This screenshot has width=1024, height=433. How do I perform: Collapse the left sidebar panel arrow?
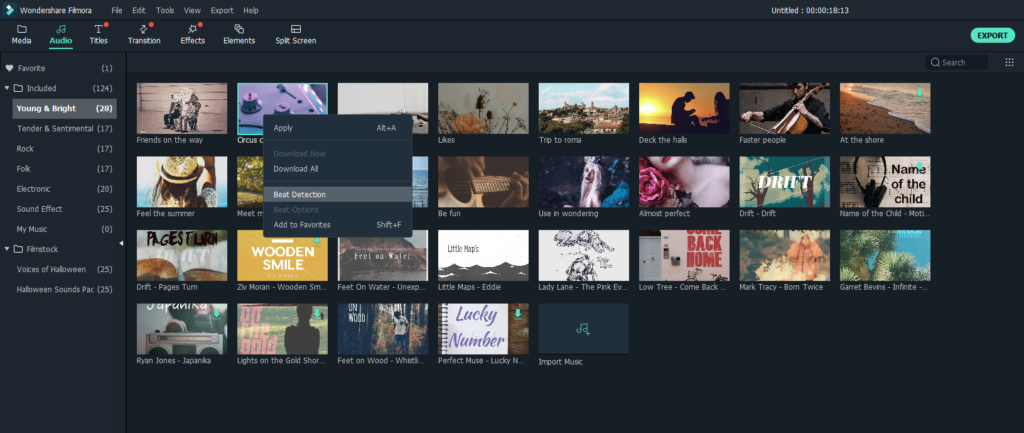[121, 243]
